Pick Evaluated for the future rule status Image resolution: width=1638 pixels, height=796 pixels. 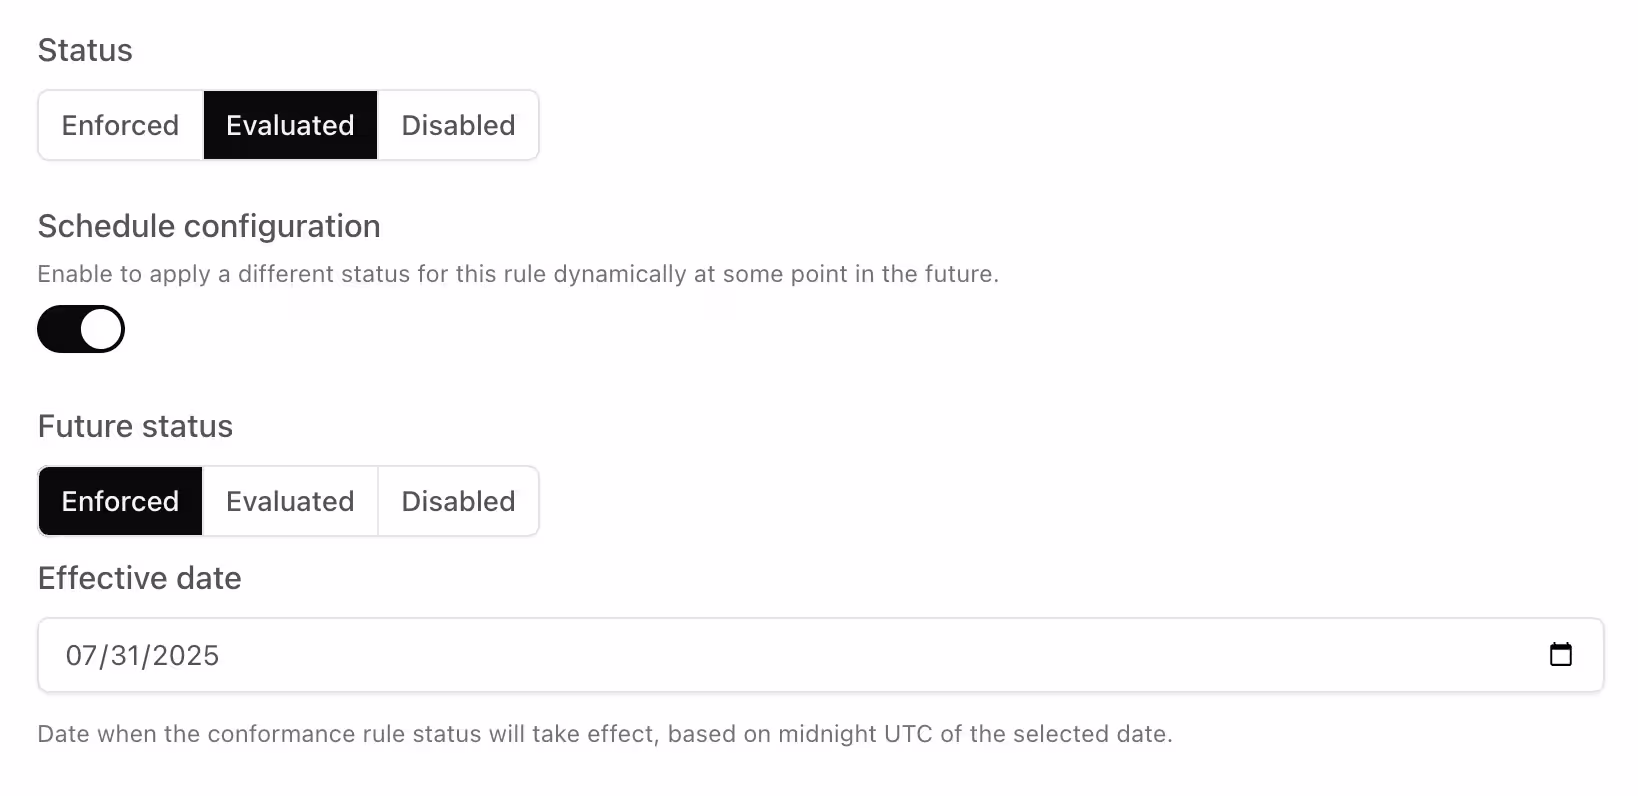tap(289, 501)
